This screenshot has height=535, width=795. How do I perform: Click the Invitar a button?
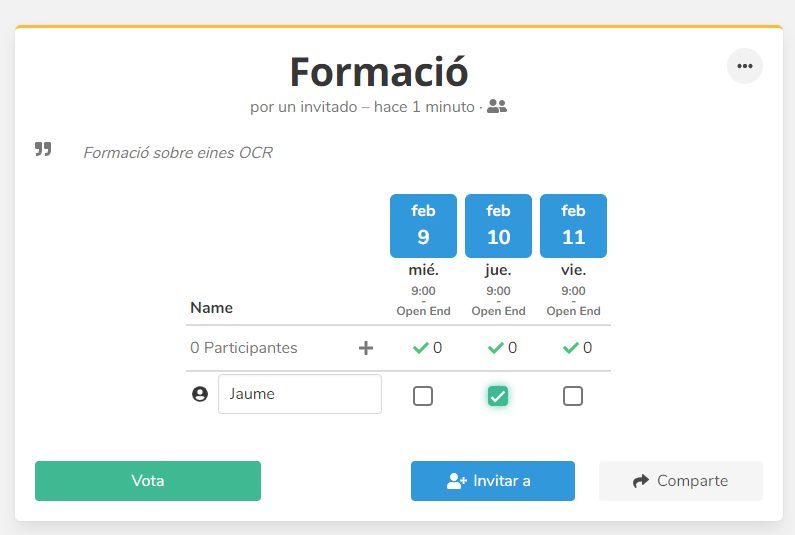coord(492,481)
